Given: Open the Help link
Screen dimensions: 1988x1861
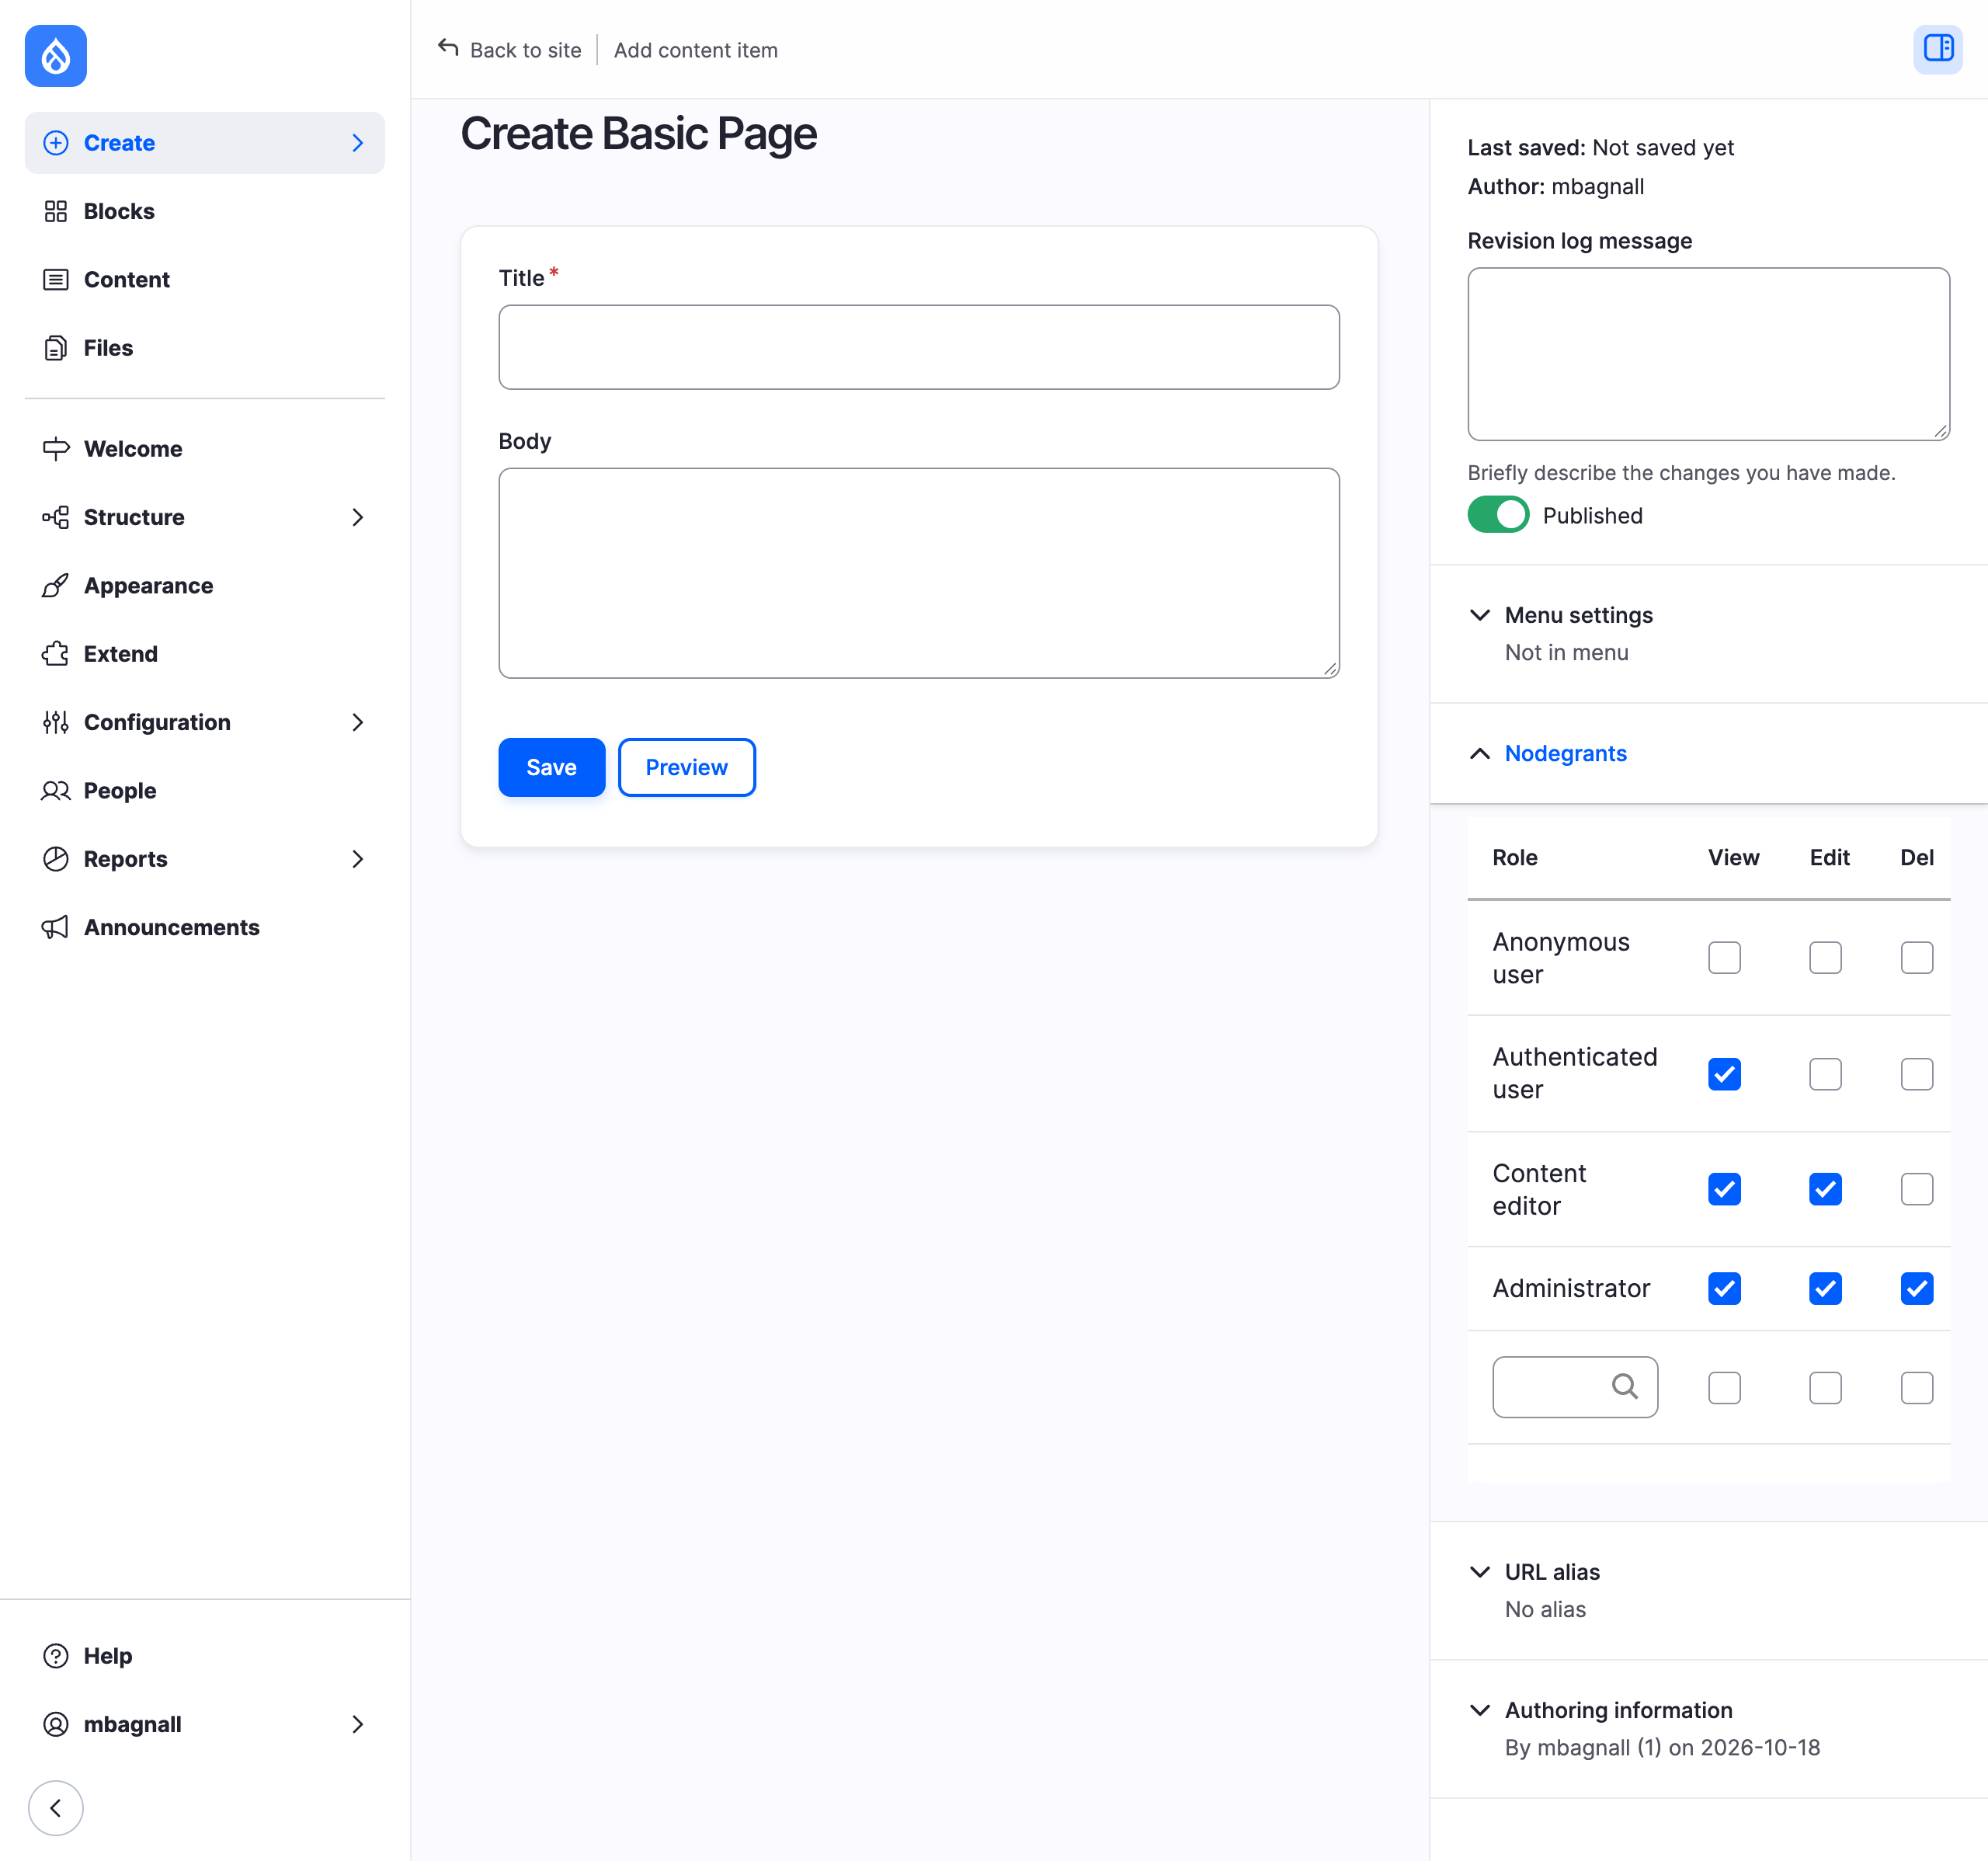Looking at the screenshot, I should [204, 1656].
